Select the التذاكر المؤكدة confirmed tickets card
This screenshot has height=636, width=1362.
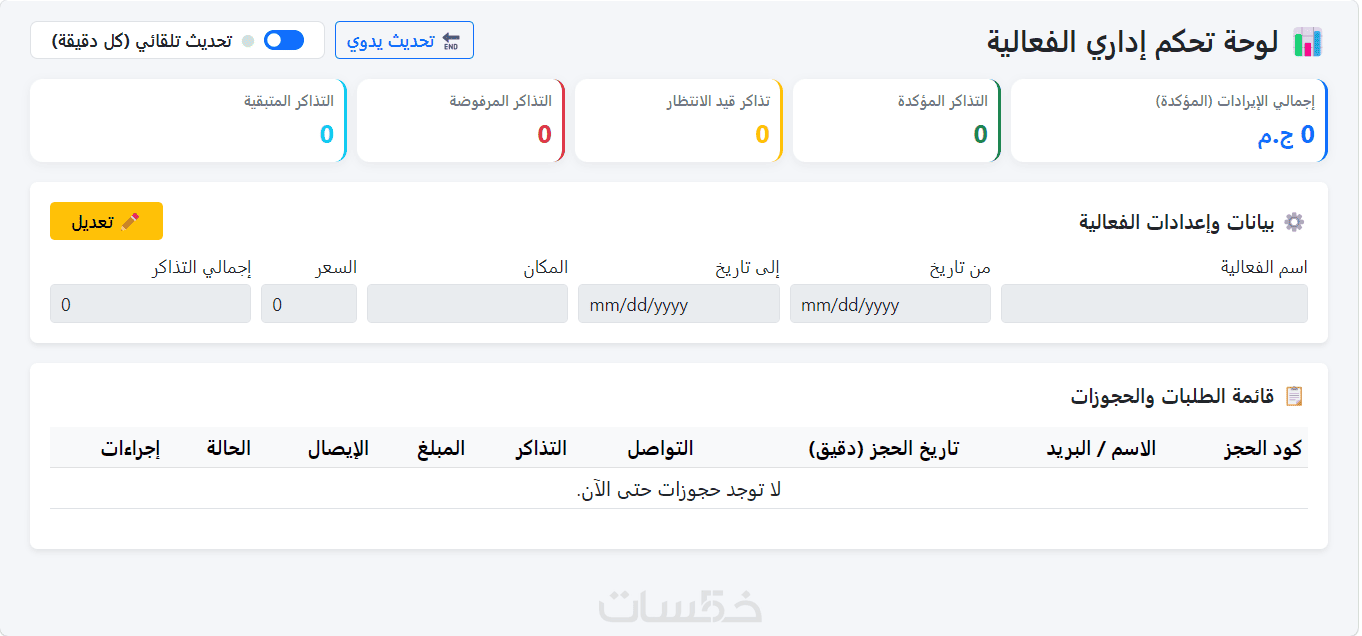point(897,120)
